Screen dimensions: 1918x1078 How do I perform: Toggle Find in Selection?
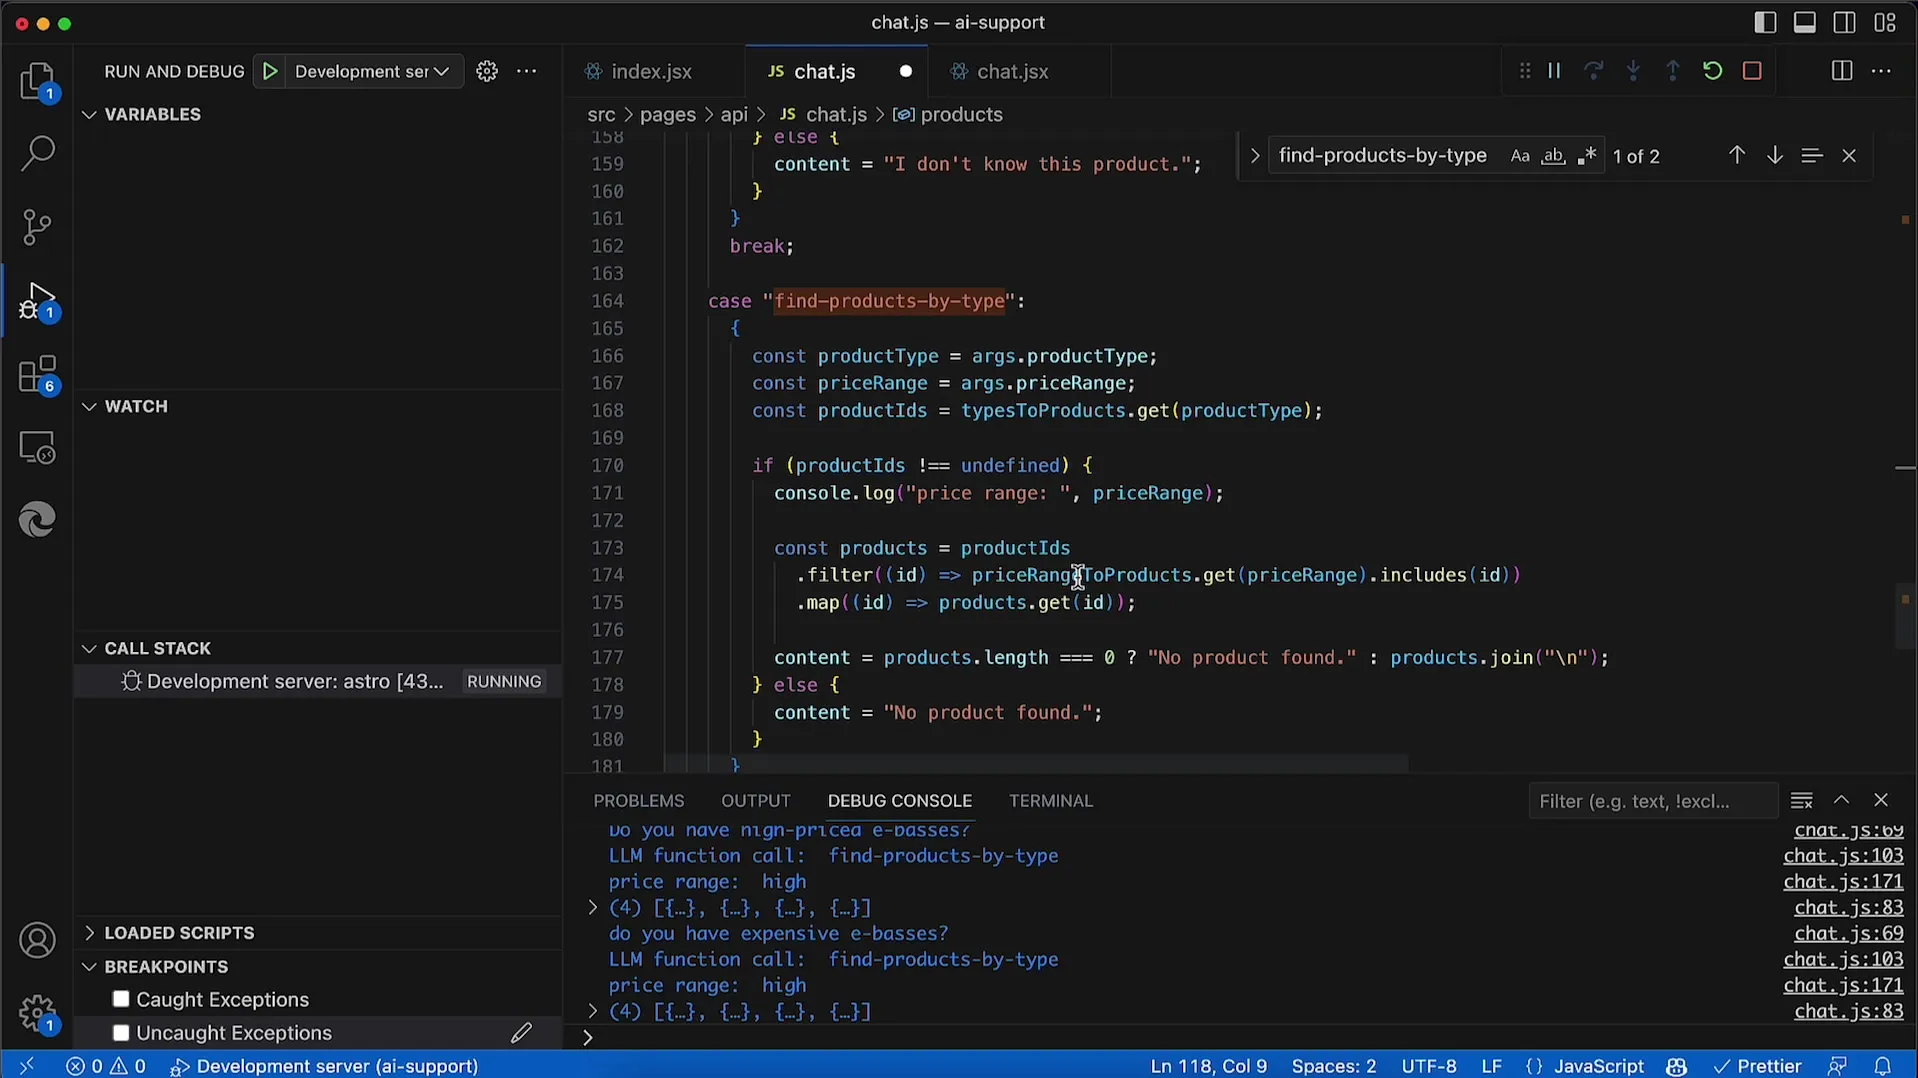pyautogui.click(x=1811, y=156)
